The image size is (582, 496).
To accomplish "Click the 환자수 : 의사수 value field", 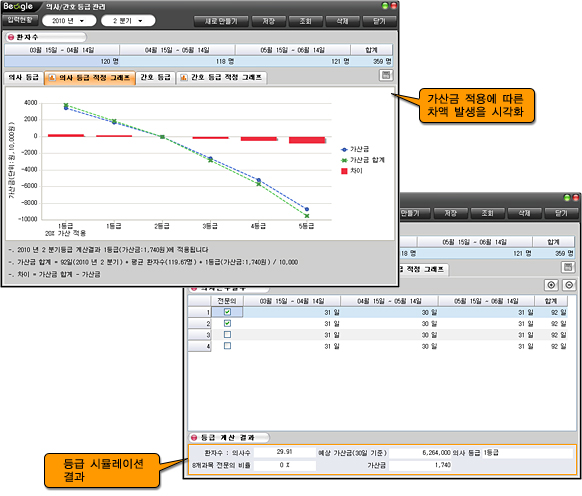I will tap(285, 452).
